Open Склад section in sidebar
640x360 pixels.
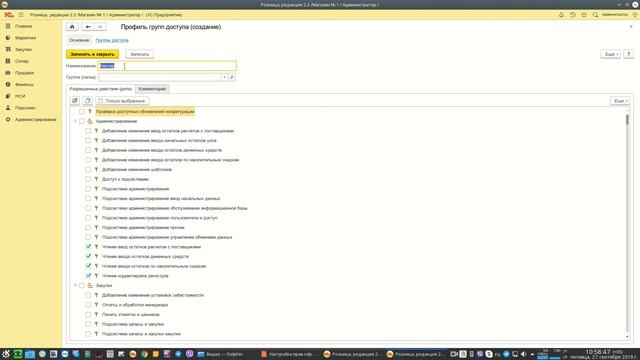pyautogui.click(x=22, y=61)
